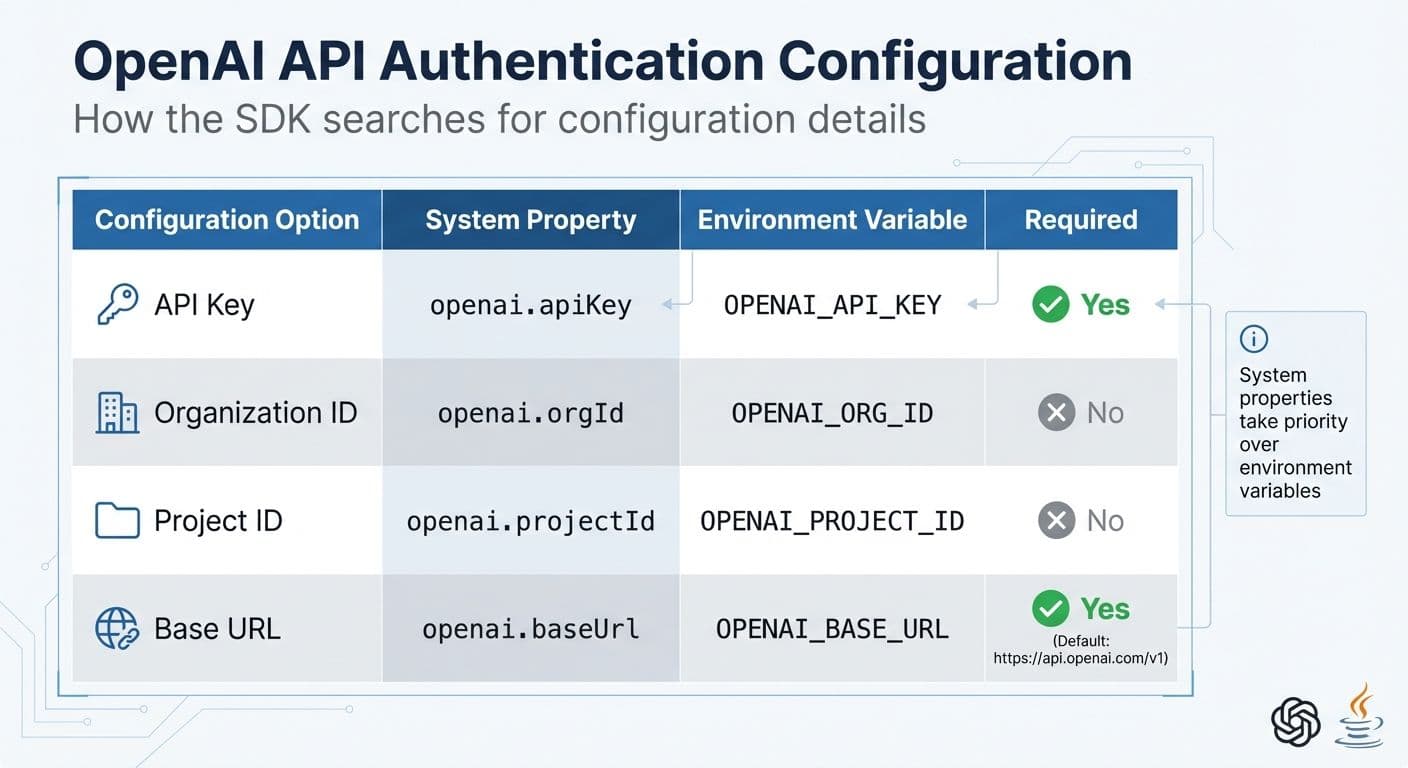The width and height of the screenshot is (1408, 768).
Task: Click the Yes text in Base URL row
Action: 1105,608
